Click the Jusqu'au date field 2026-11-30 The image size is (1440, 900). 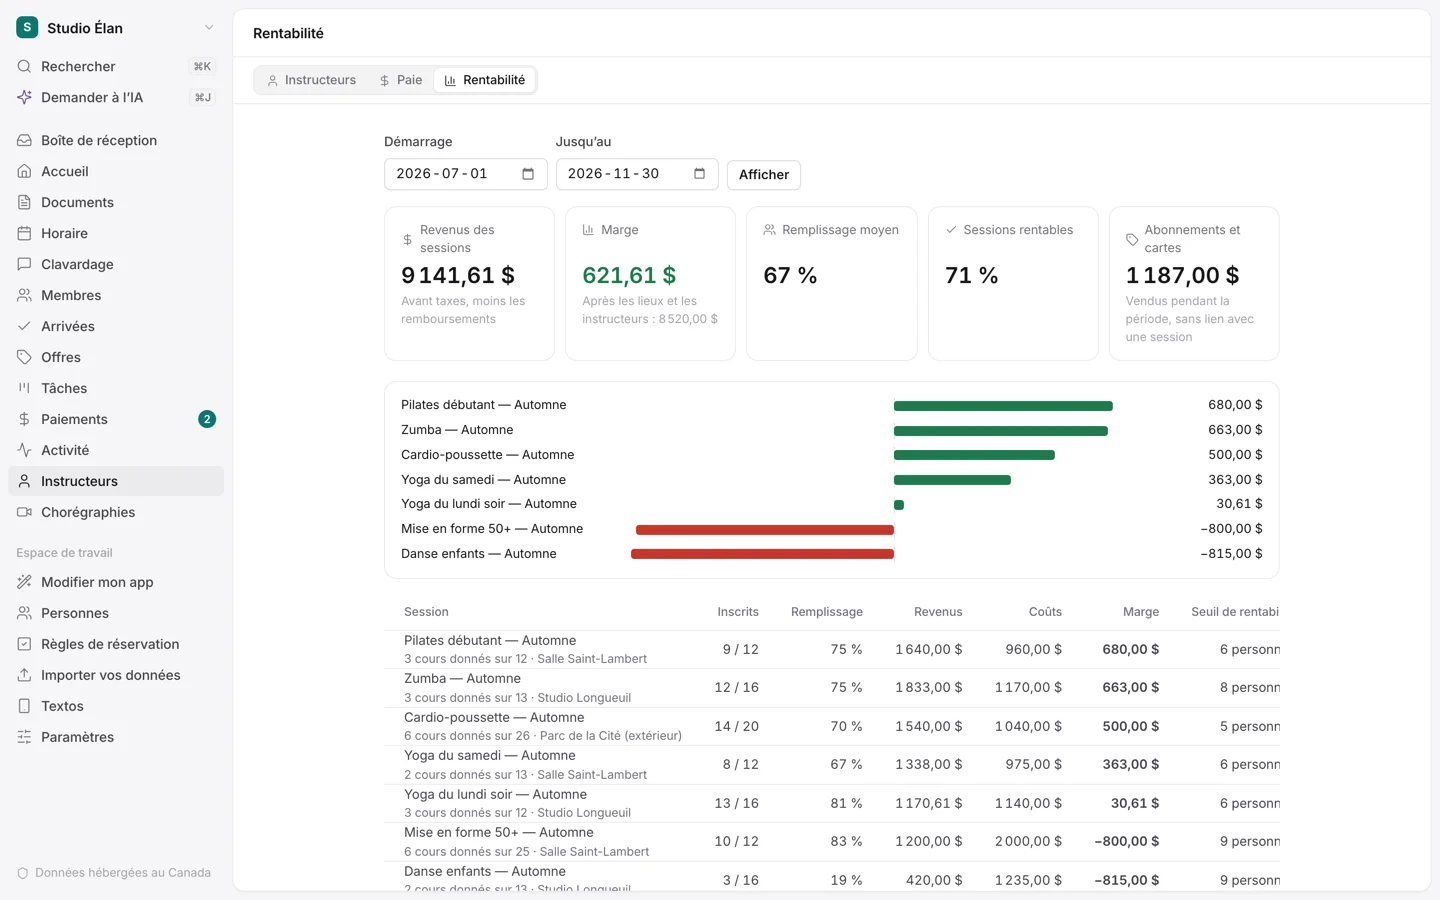(637, 174)
